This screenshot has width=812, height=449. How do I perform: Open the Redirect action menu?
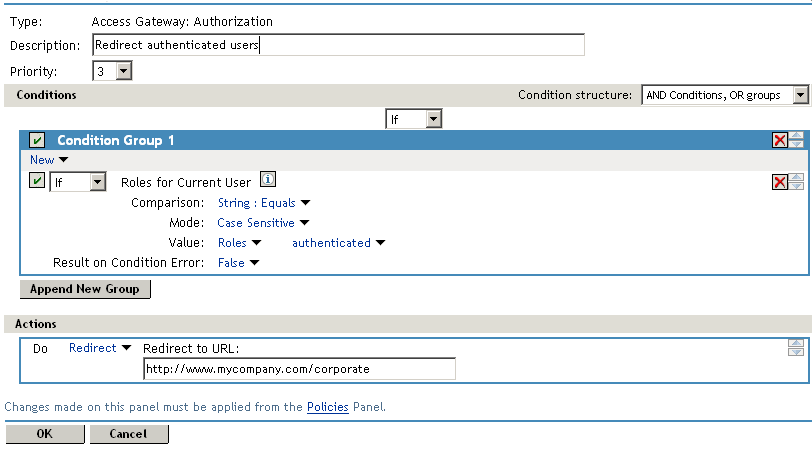tap(100, 348)
